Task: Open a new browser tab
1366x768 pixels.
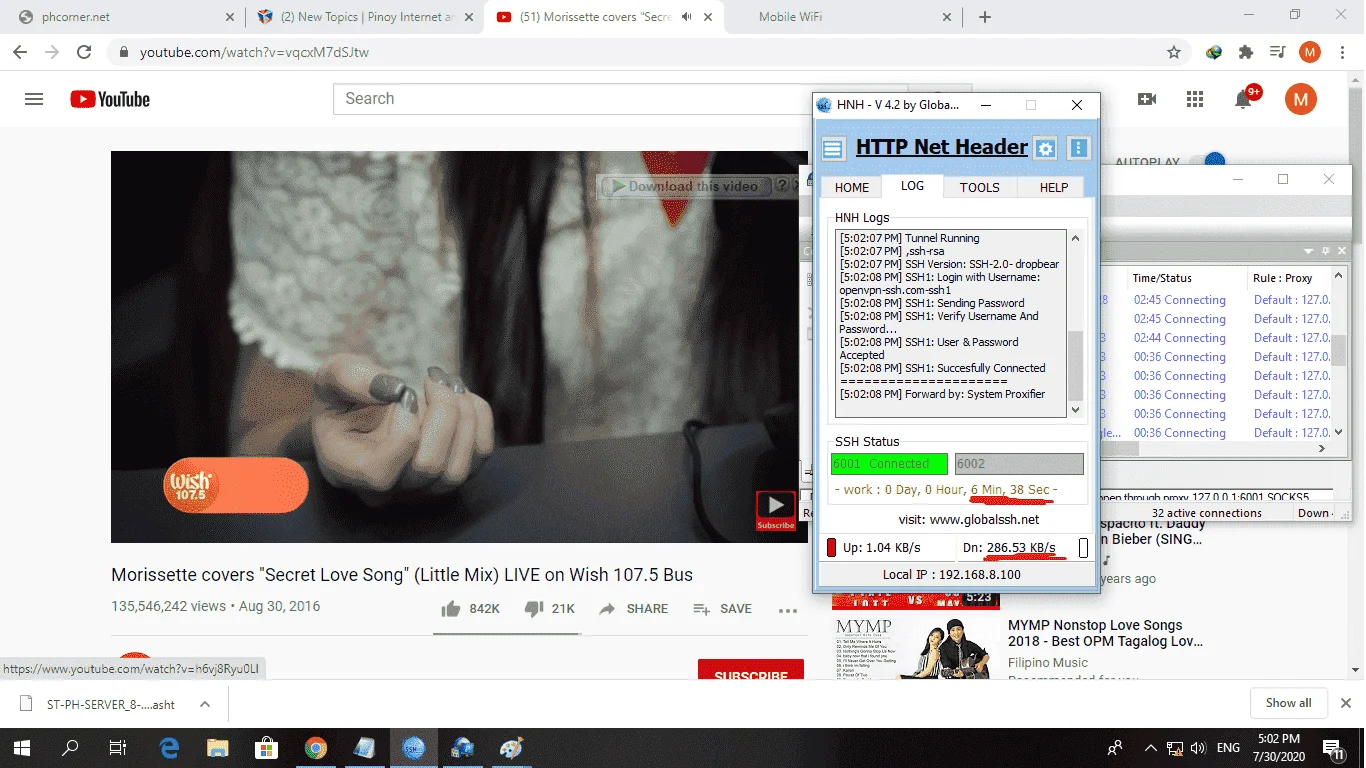Action: (985, 17)
